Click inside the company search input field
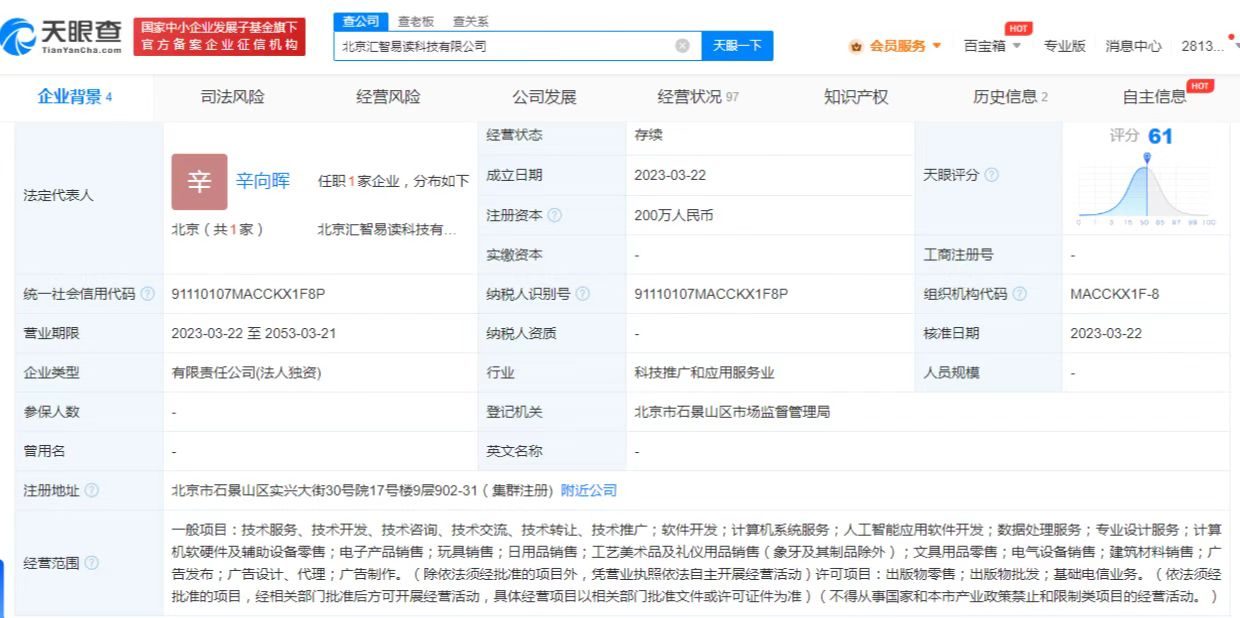The image size is (1240, 618). pyautogui.click(x=500, y=45)
